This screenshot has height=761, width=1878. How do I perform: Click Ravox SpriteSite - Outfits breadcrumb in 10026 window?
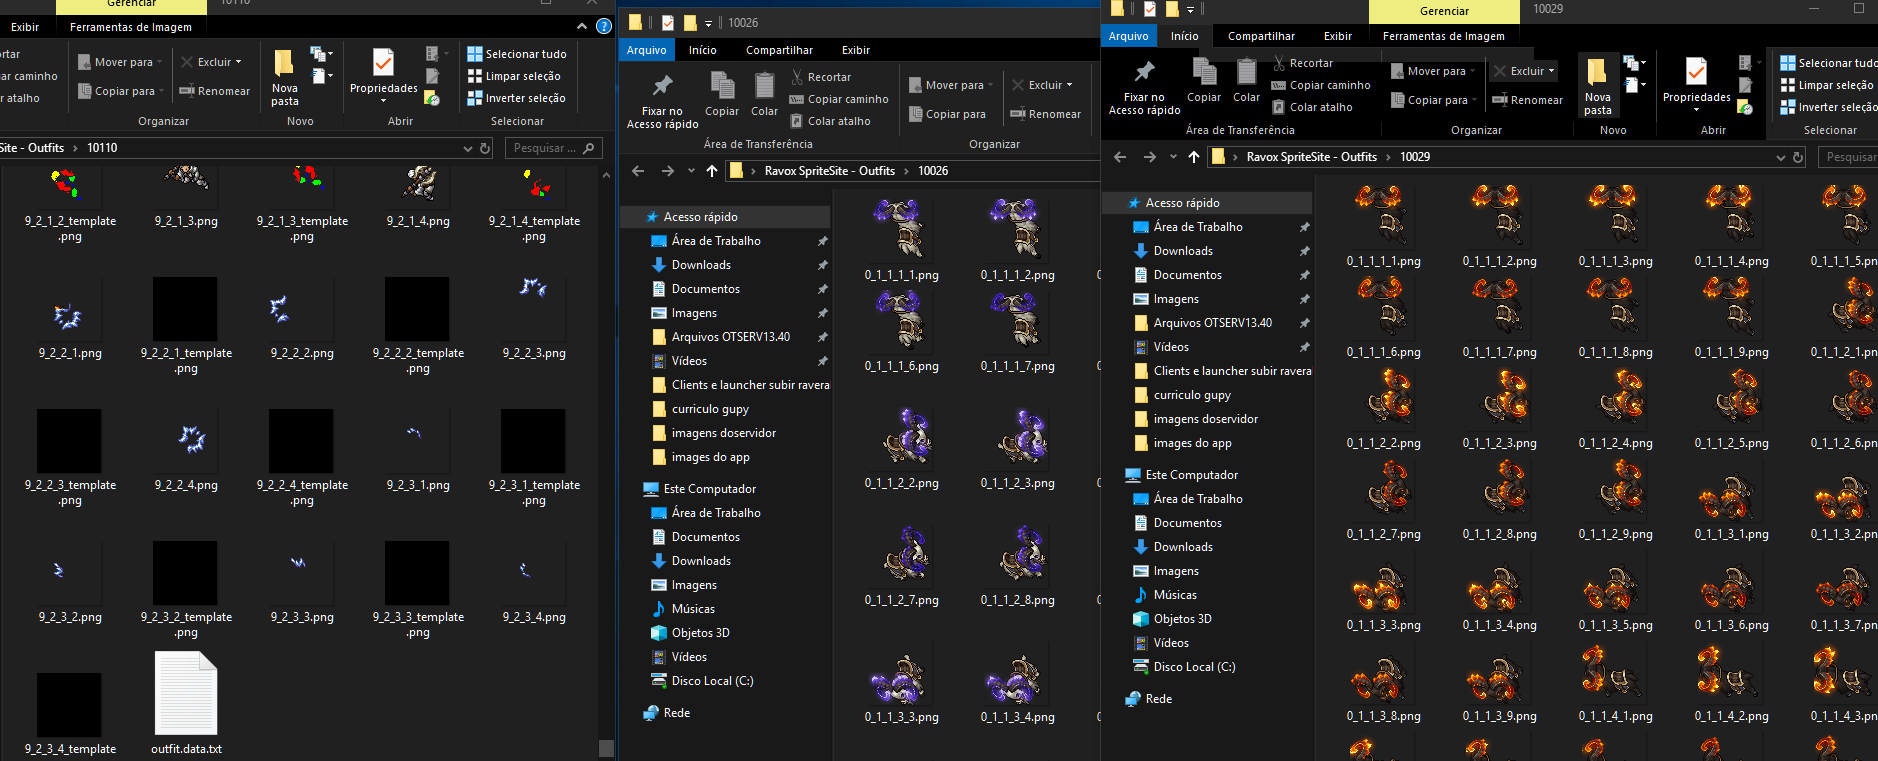click(x=829, y=171)
